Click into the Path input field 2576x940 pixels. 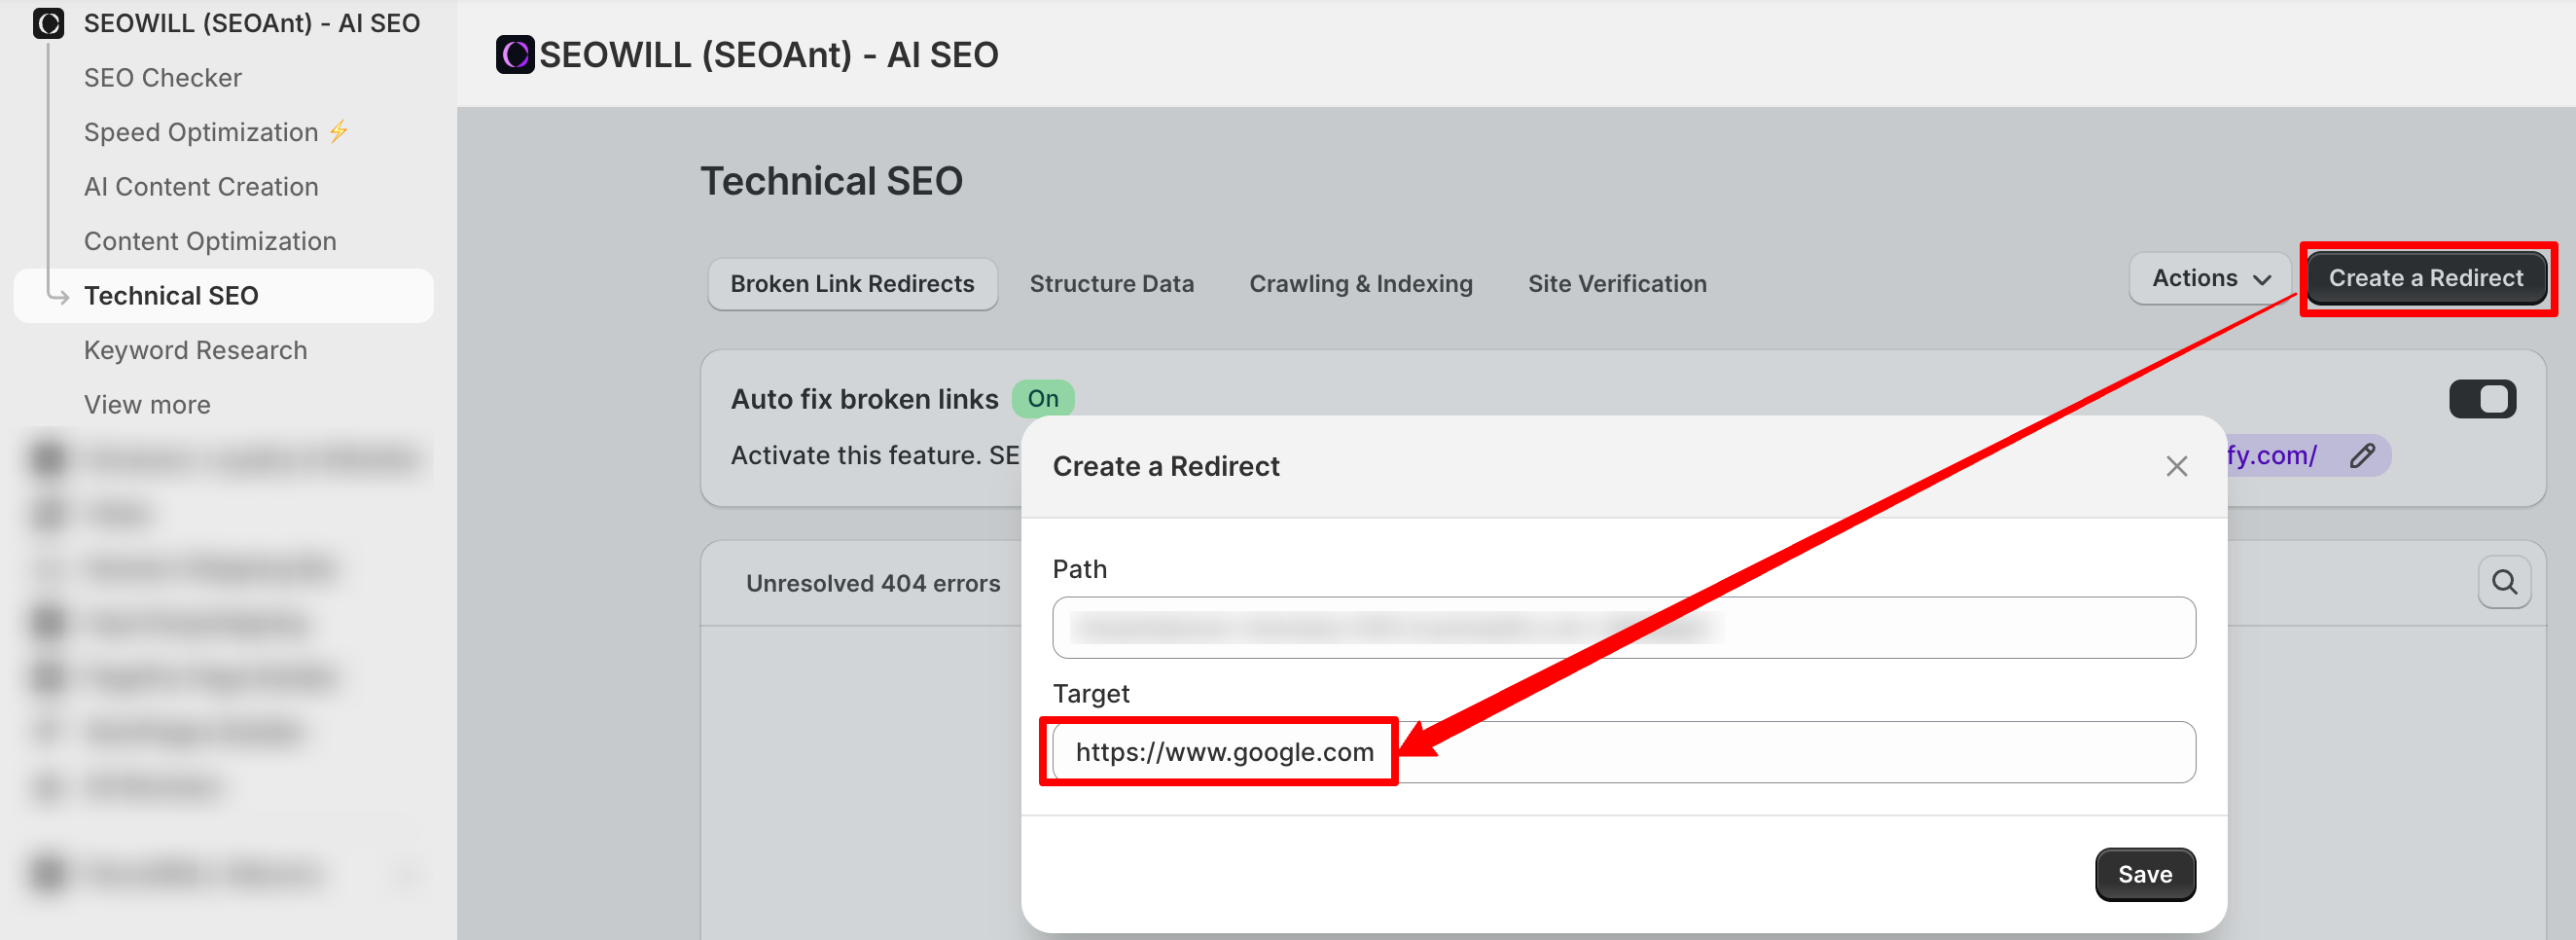pos(1623,628)
